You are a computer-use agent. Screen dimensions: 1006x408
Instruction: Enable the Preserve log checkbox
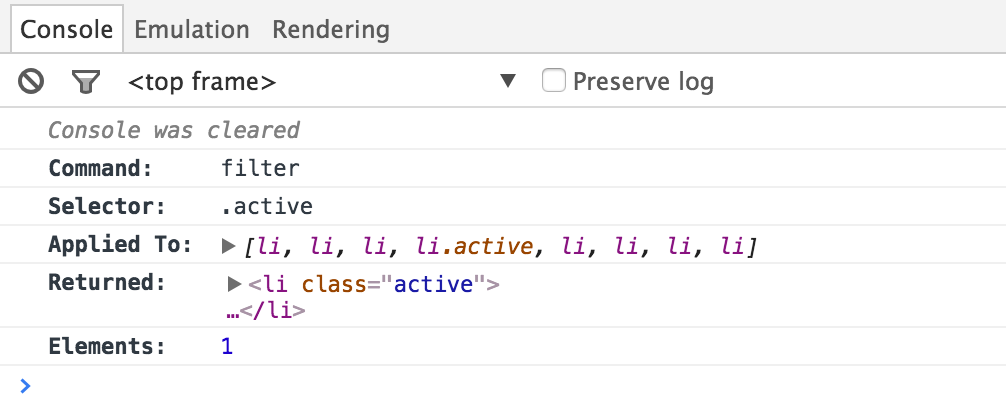coord(553,81)
